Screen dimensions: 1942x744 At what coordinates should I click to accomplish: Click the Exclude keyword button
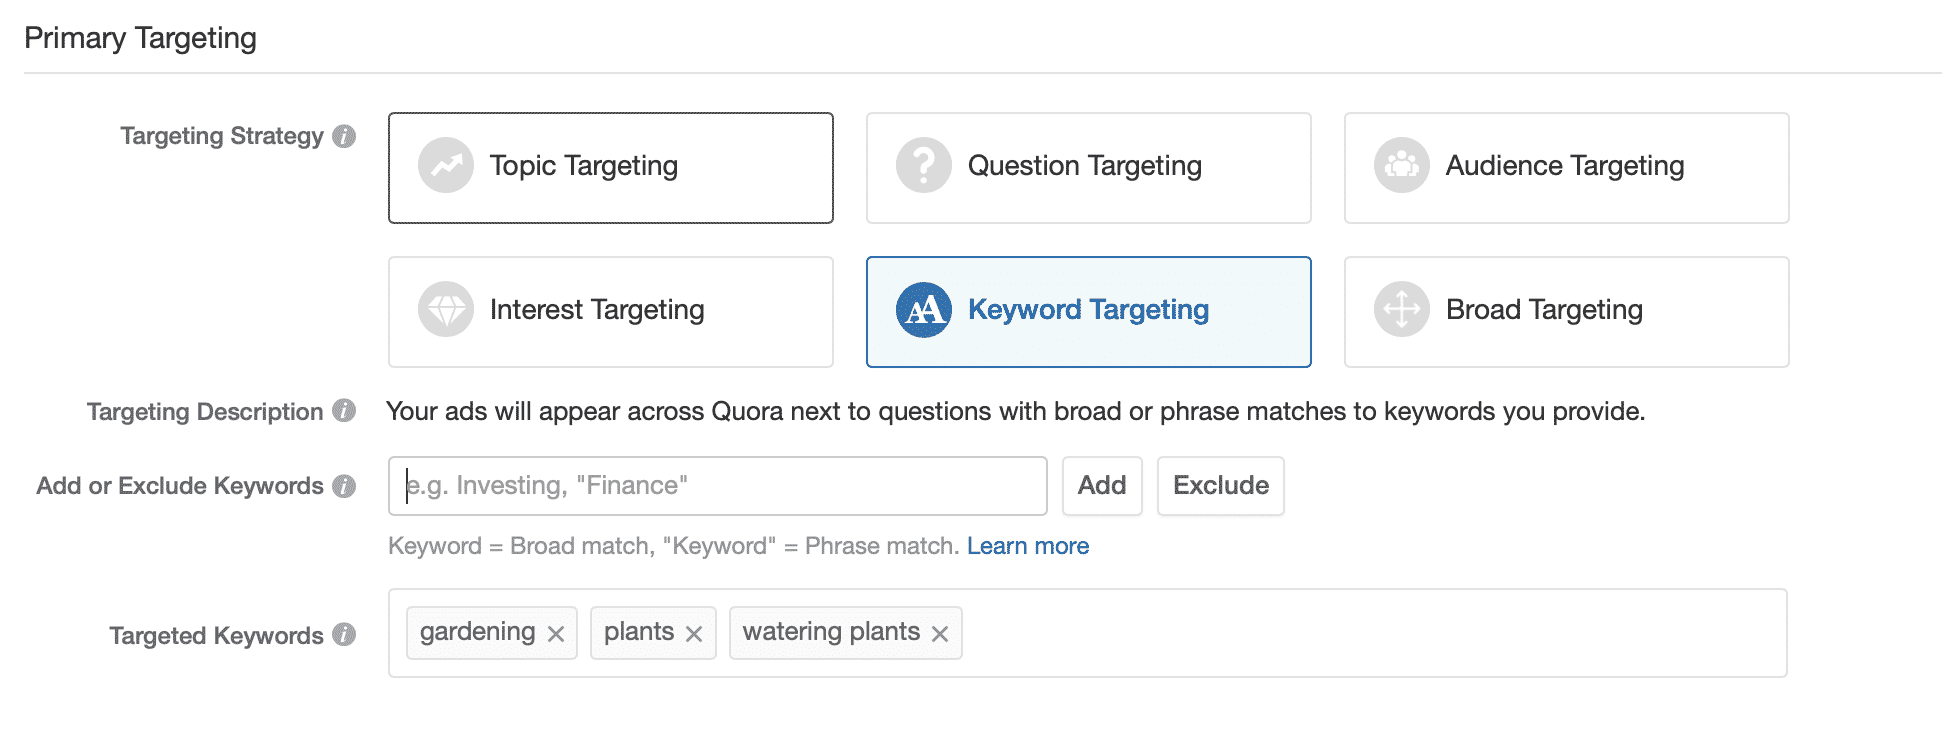point(1221,486)
